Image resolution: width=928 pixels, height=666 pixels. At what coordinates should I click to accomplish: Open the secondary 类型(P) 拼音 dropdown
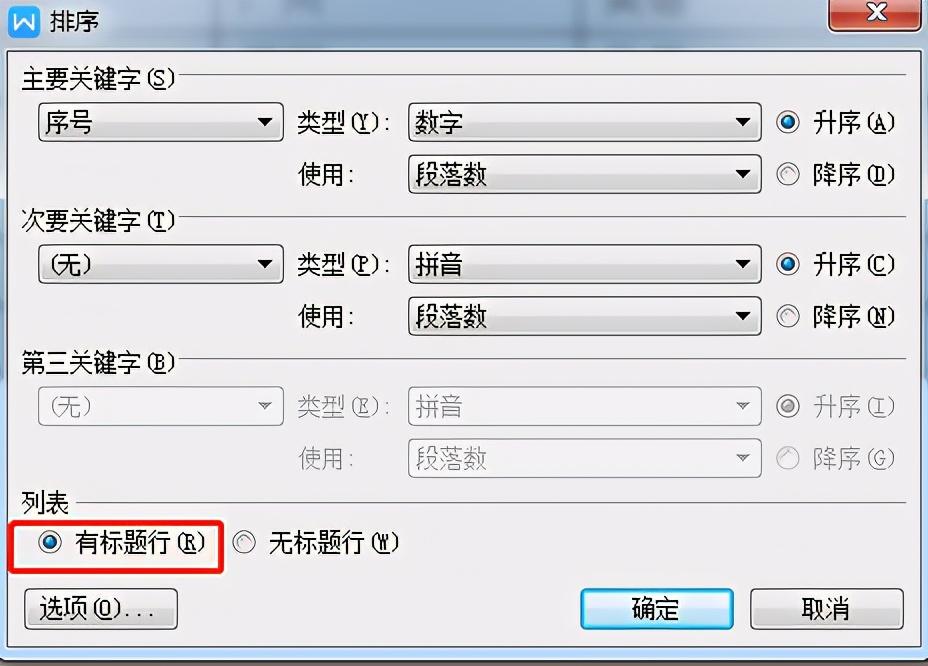pyautogui.click(x=585, y=264)
